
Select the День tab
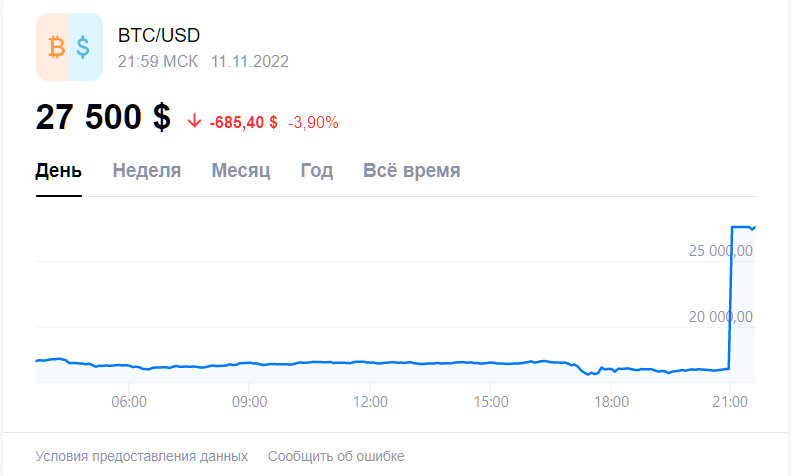[x=59, y=171]
